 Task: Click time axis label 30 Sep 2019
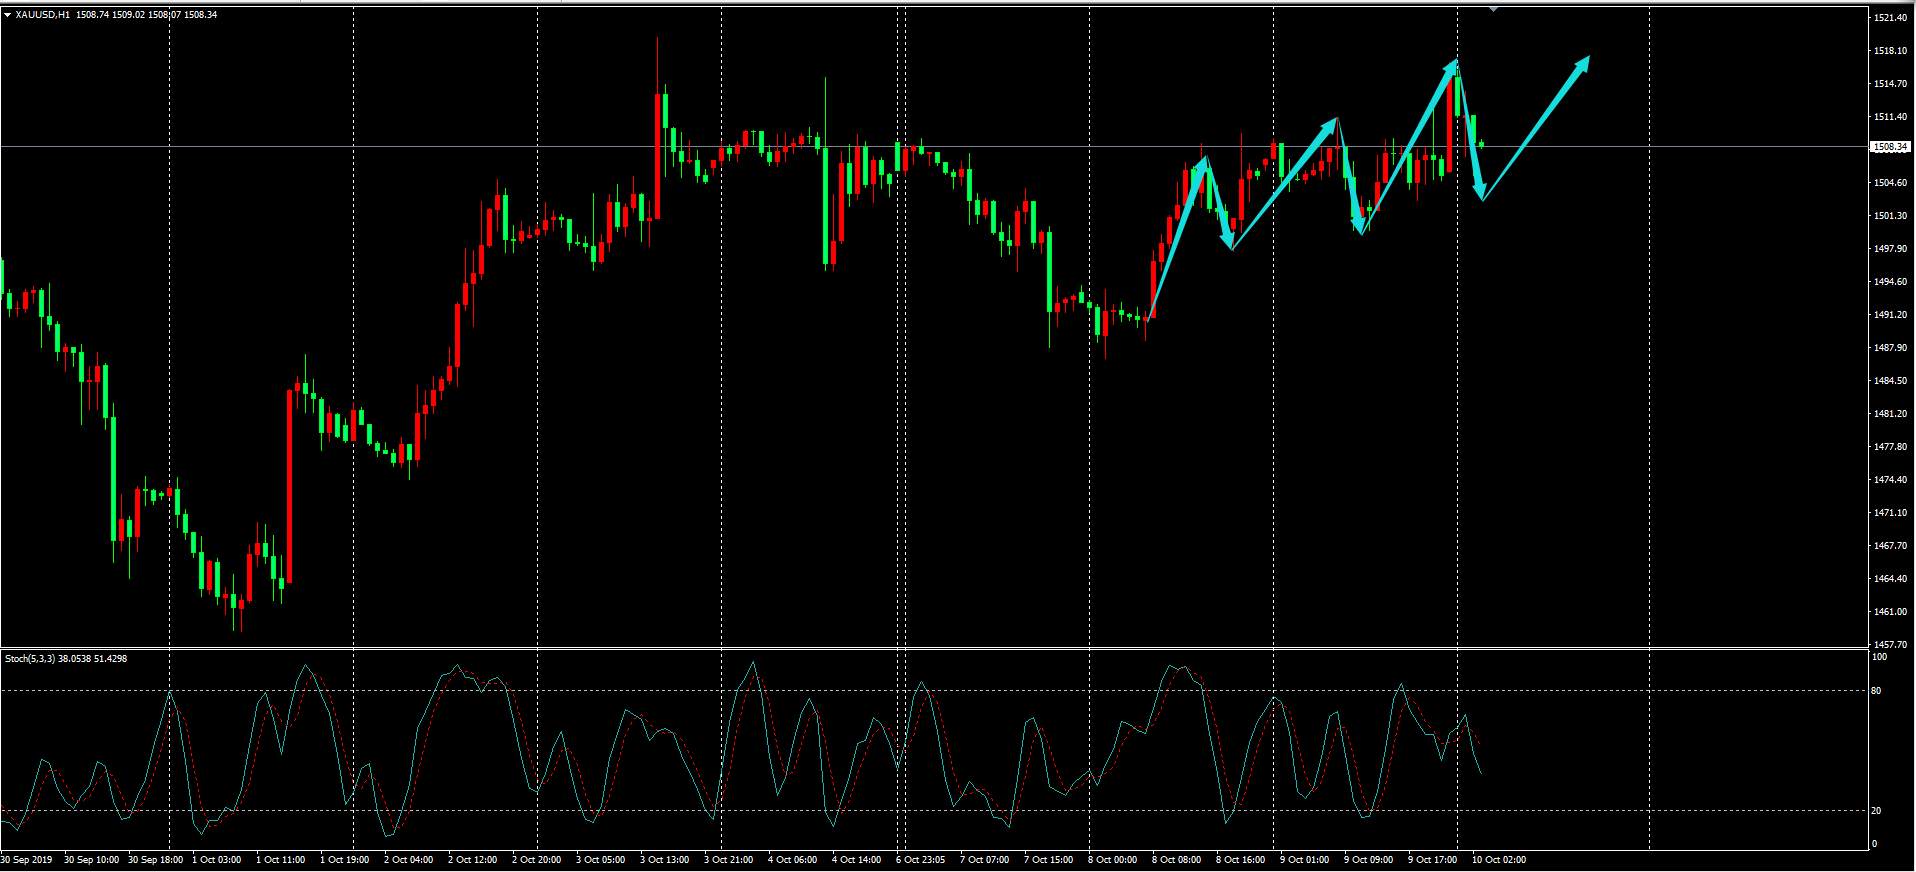pyautogui.click(x=27, y=860)
